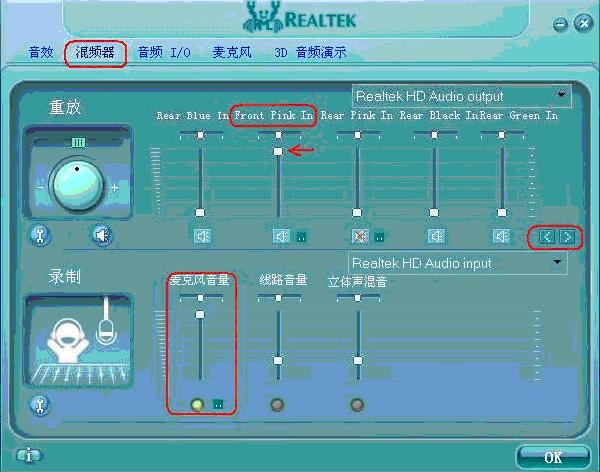Click the Rear Blue In label
This screenshot has width=600, height=472.
(x=192, y=116)
